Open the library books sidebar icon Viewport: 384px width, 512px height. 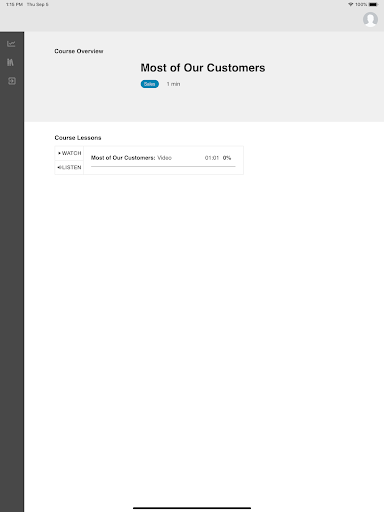pos(10,62)
